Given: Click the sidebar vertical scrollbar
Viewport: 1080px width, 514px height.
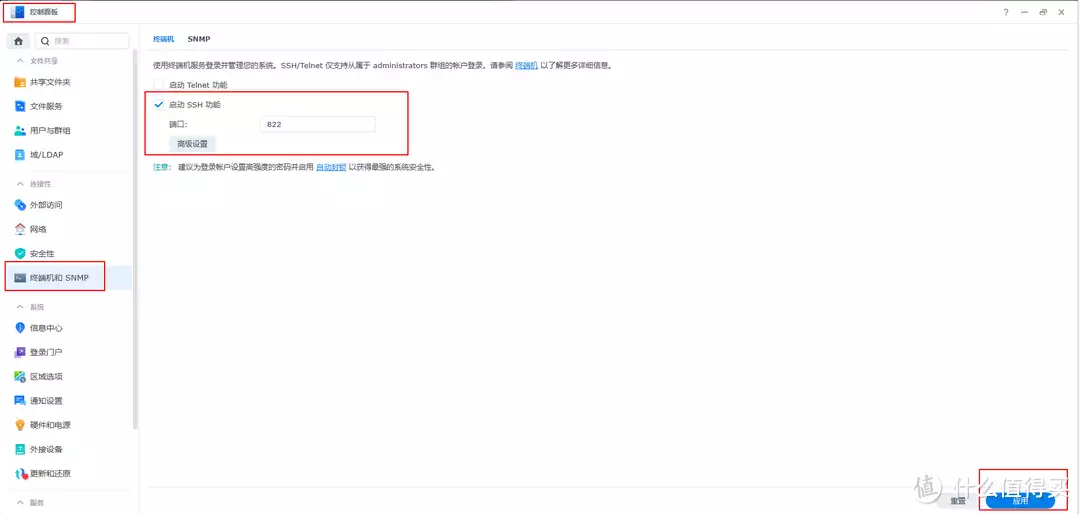Looking at the screenshot, I should pos(135,241).
